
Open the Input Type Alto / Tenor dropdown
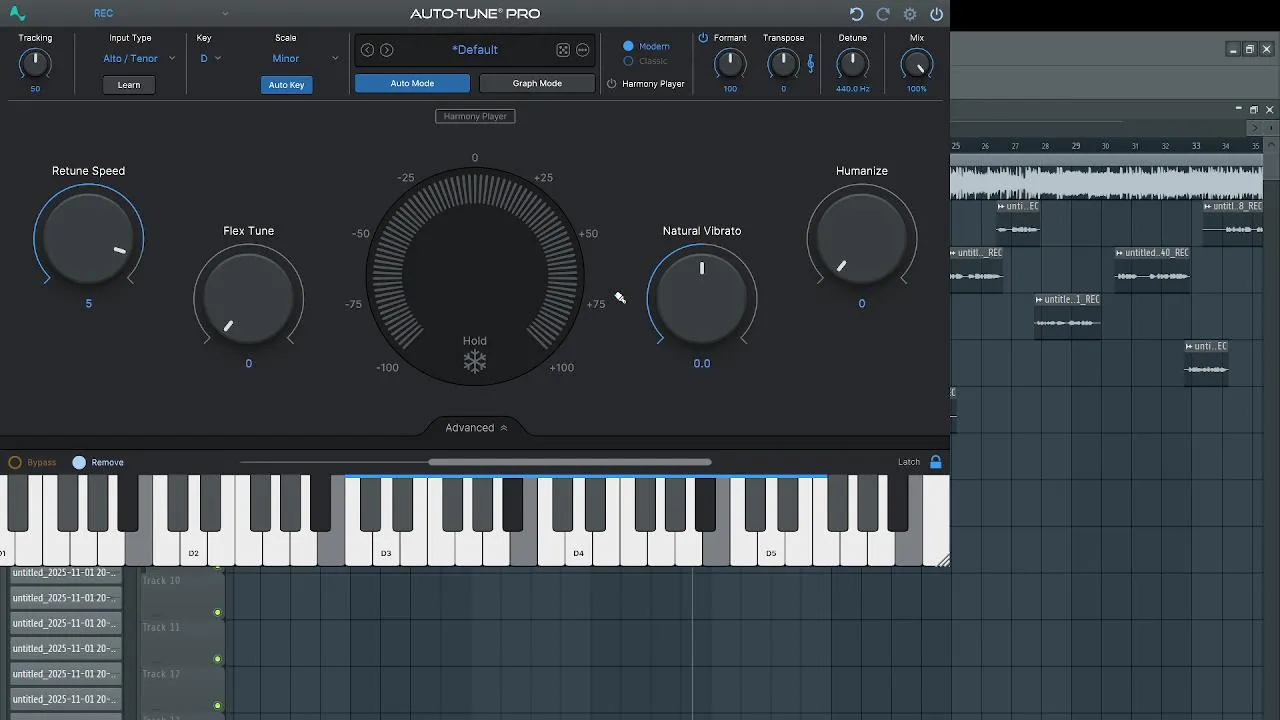click(x=139, y=59)
